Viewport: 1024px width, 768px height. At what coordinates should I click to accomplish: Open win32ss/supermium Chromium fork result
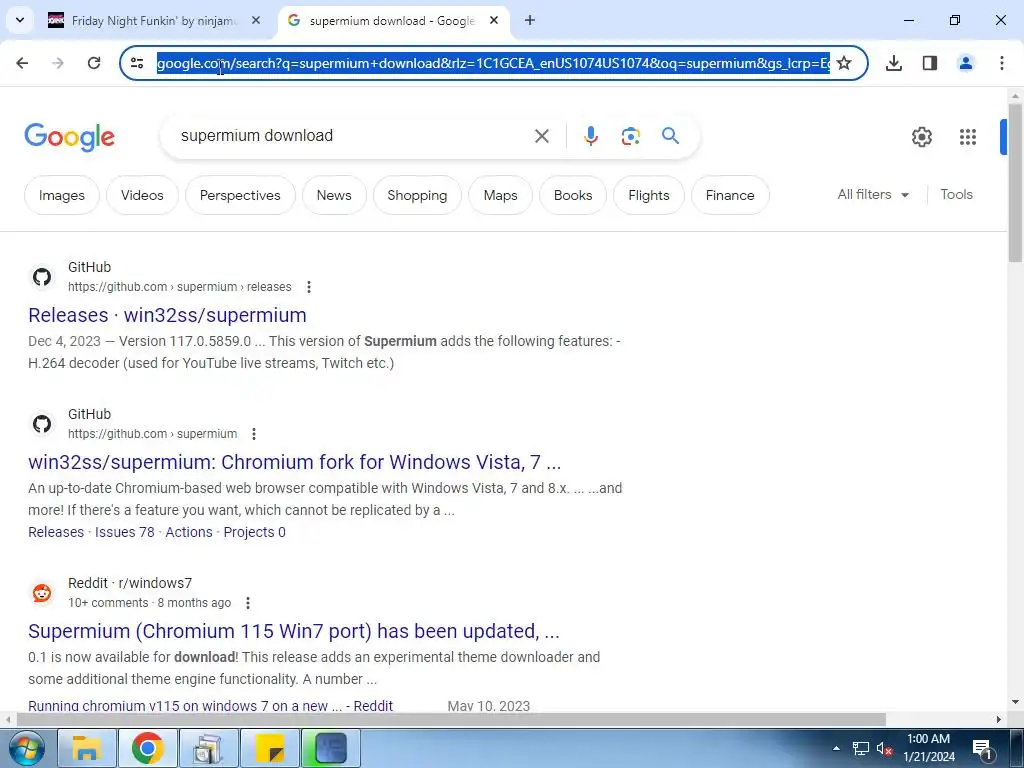pyautogui.click(x=295, y=462)
